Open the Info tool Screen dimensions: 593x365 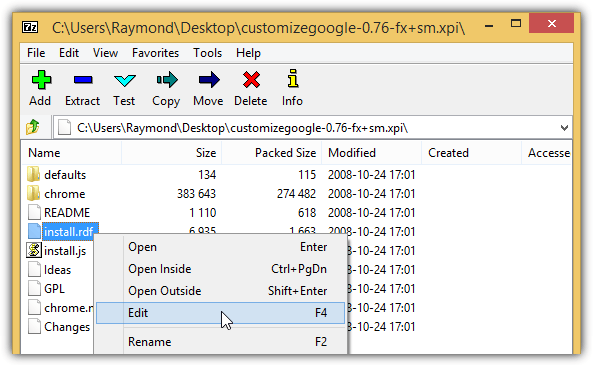pyautogui.click(x=292, y=79)
